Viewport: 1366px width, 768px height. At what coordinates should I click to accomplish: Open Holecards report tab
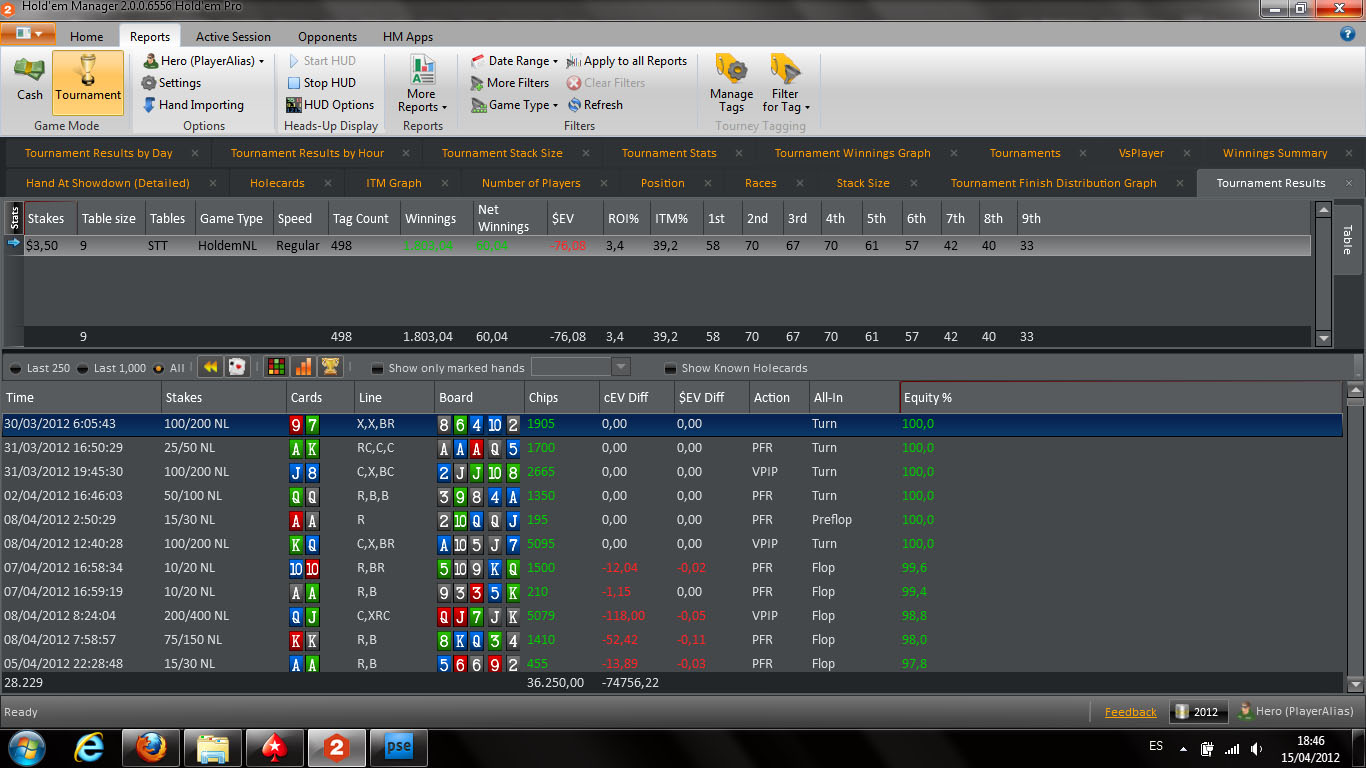point(277,183)
